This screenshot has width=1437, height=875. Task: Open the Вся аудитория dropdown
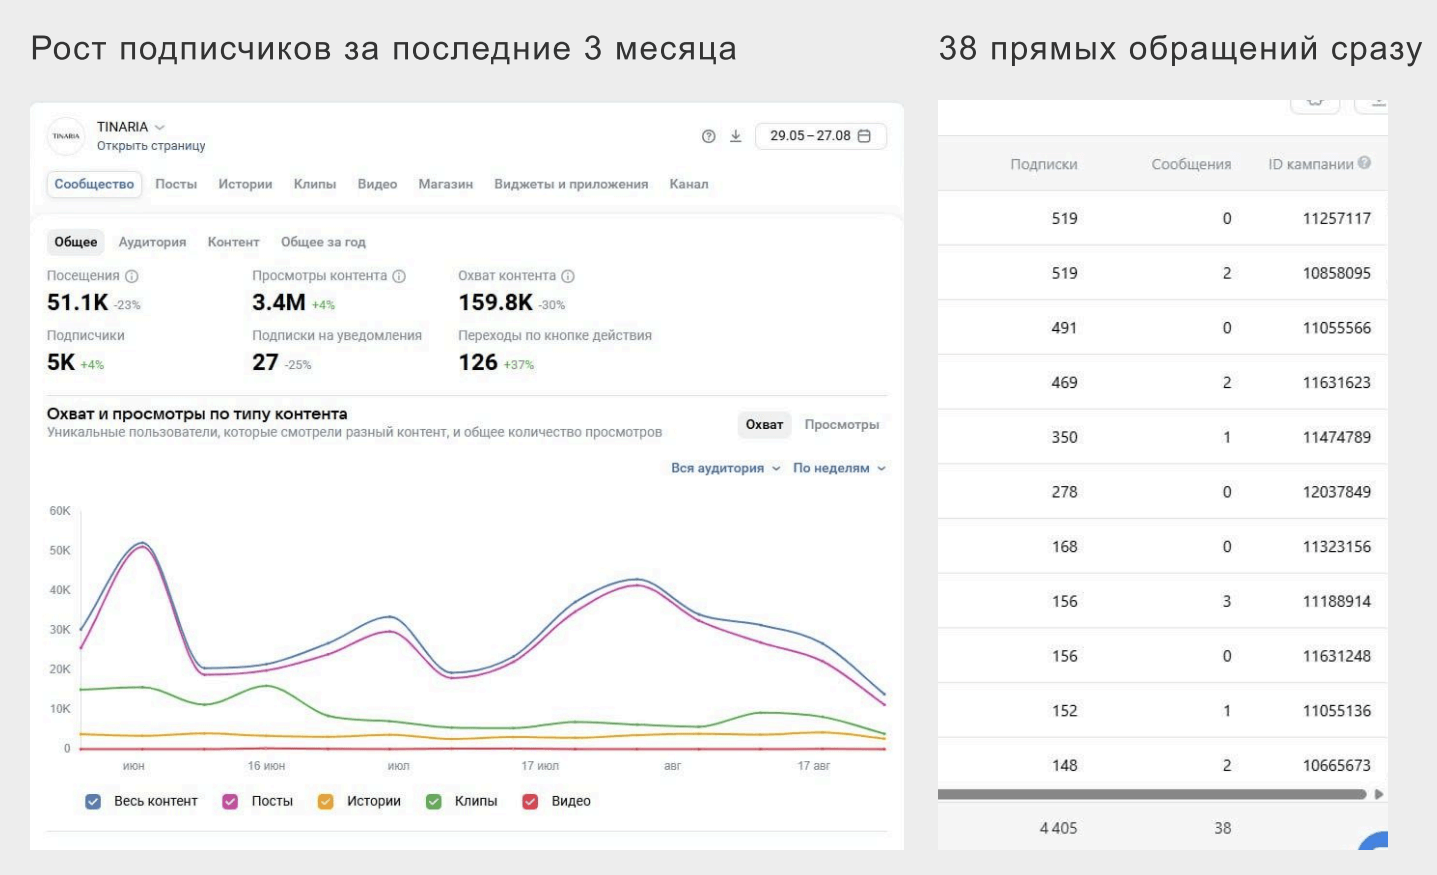(726, 468)
